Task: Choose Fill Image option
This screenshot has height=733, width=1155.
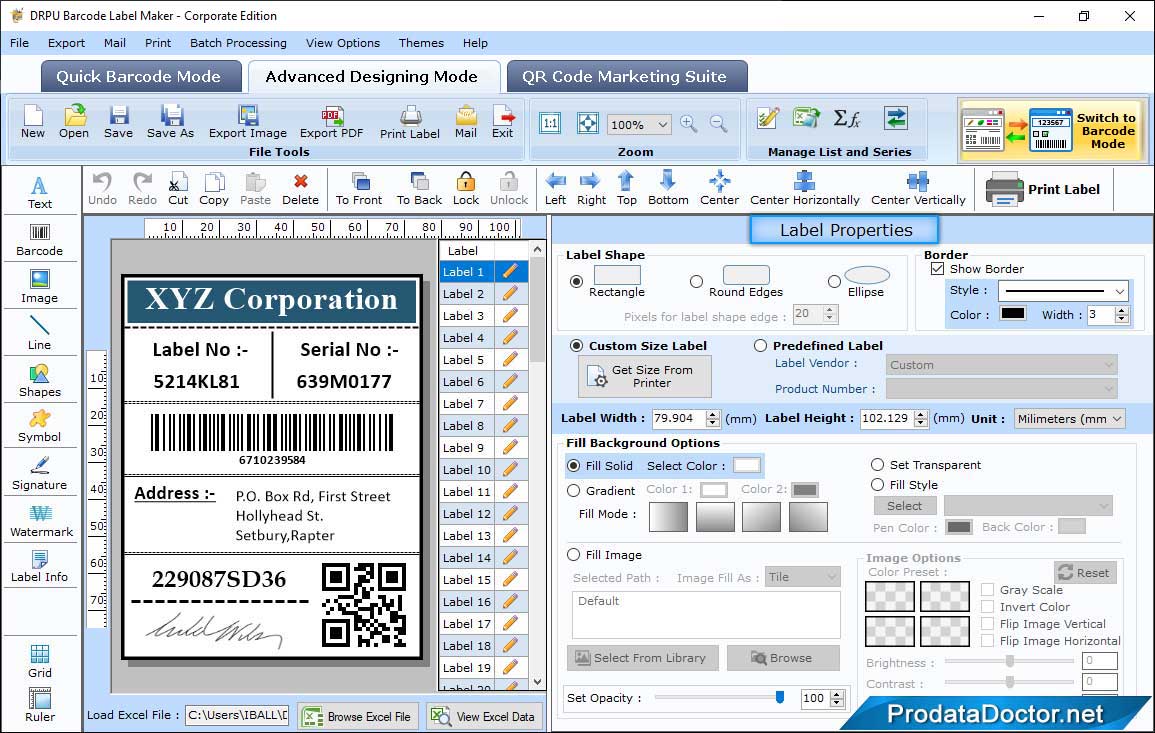Action: 573,555
